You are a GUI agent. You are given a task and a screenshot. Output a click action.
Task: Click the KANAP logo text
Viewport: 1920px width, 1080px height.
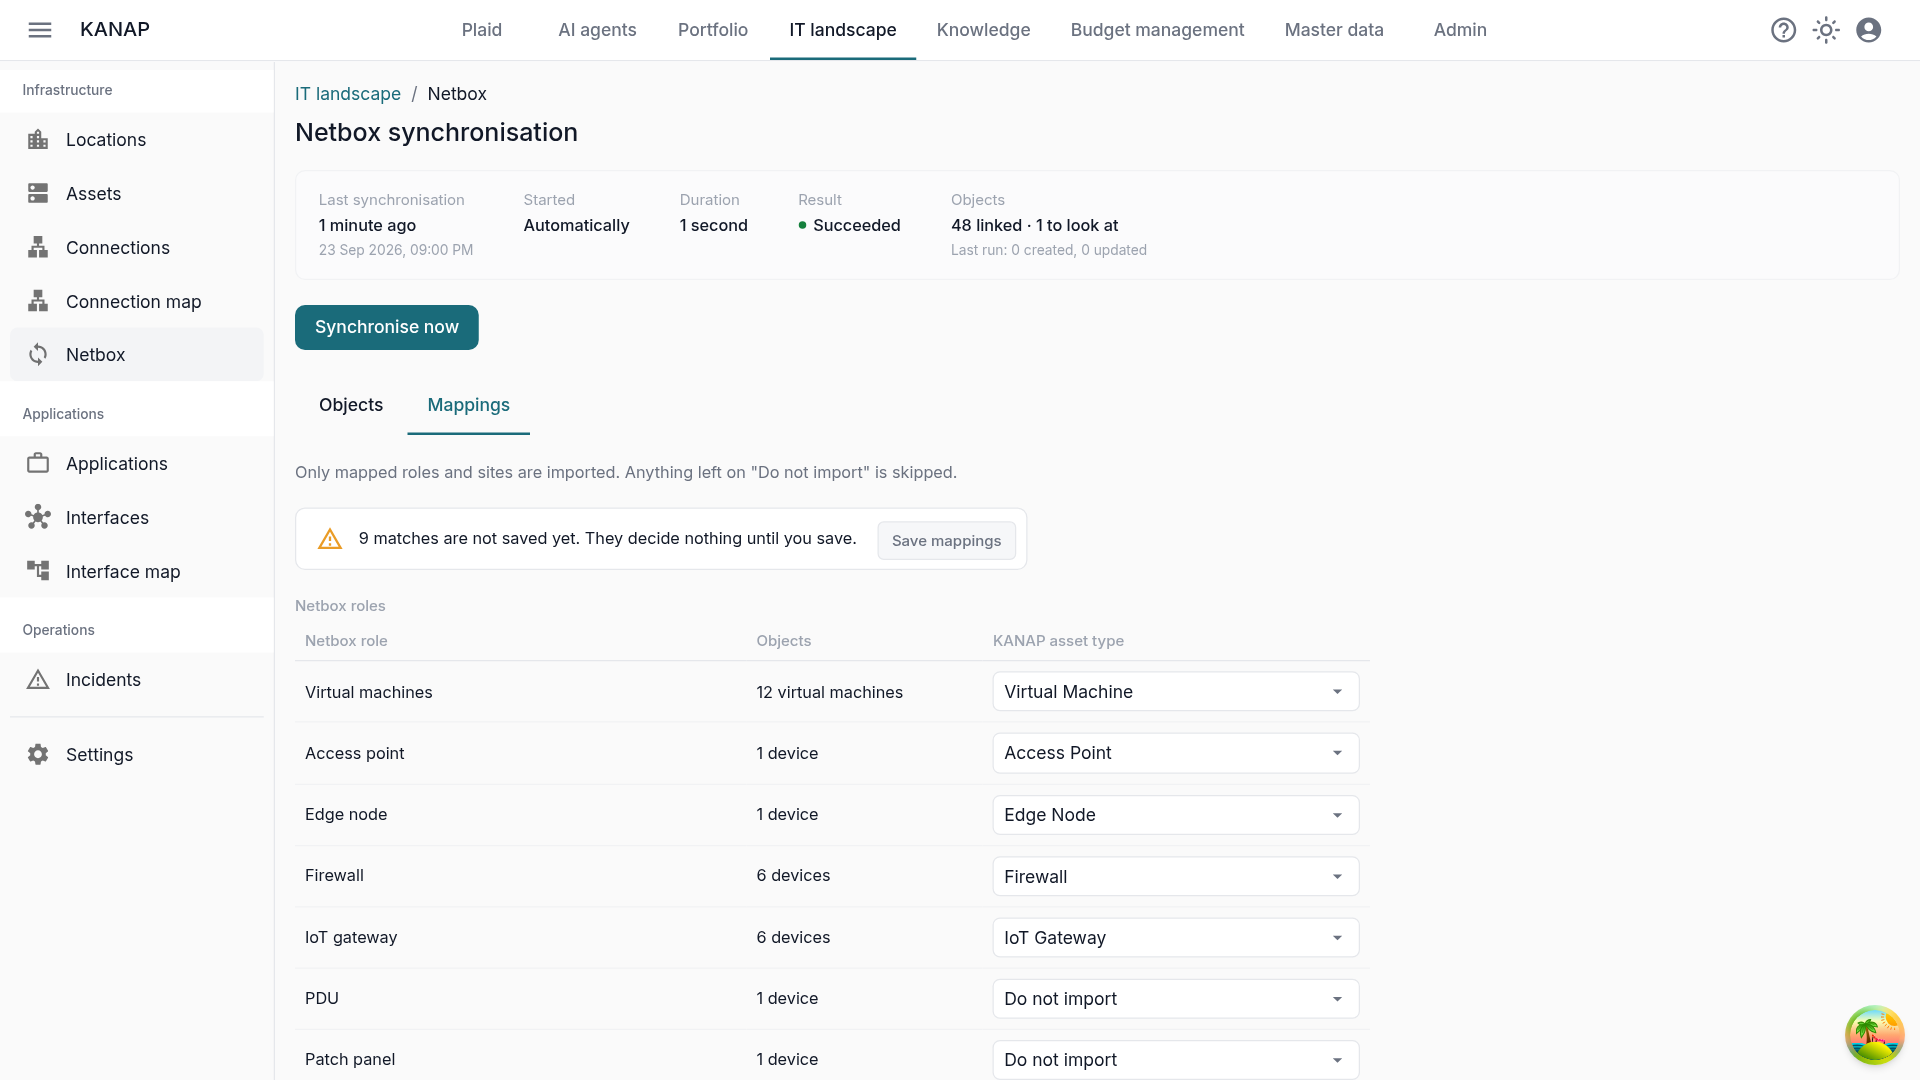[x=115, y=29]
